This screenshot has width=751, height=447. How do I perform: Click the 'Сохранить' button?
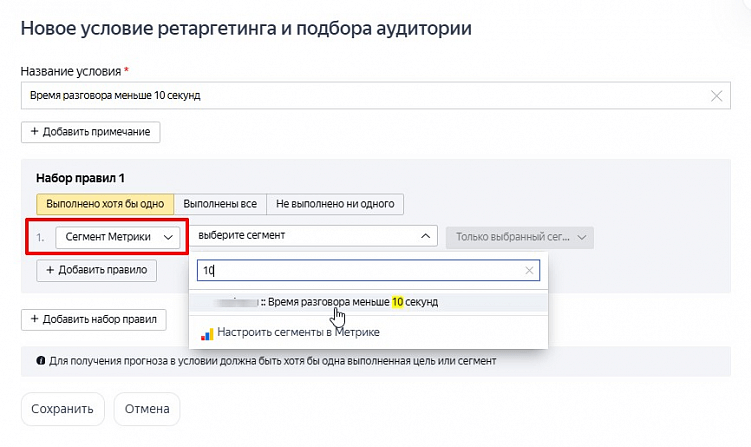coord(63,409)
